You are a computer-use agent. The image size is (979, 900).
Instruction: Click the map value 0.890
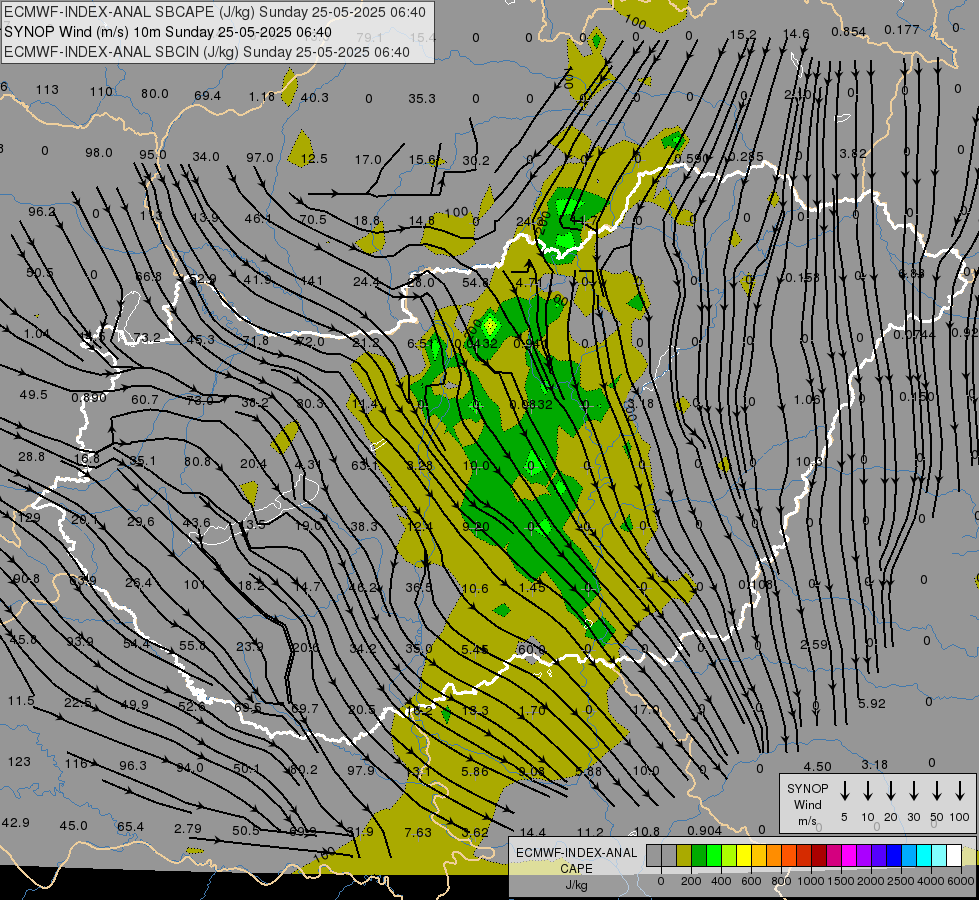pyautogui.click(x=89, y=397)
